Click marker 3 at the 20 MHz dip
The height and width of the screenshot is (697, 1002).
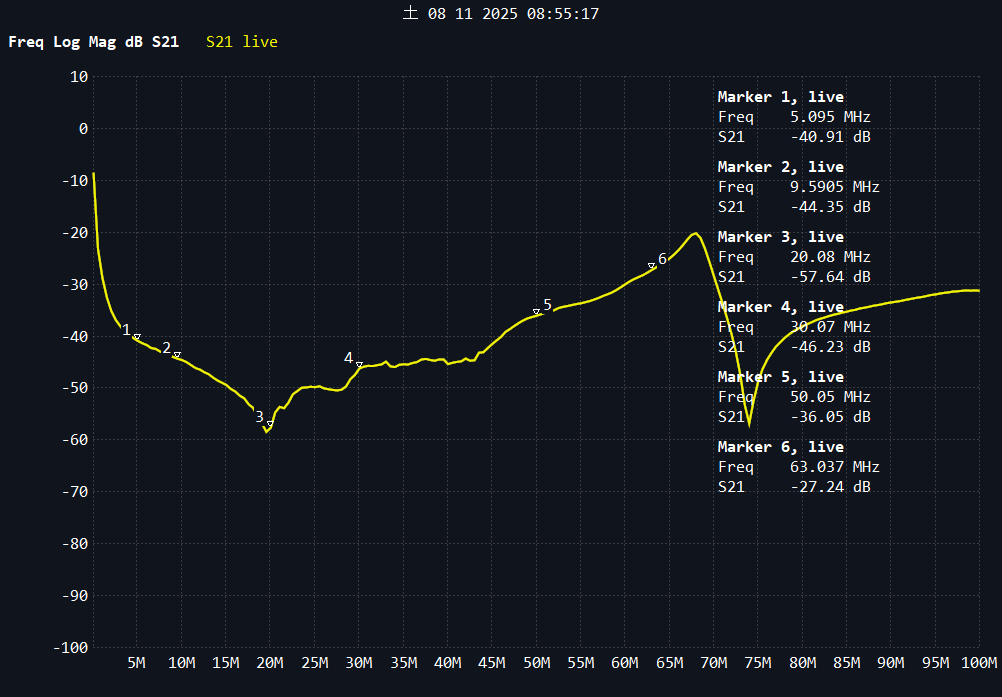pos(270,424)
